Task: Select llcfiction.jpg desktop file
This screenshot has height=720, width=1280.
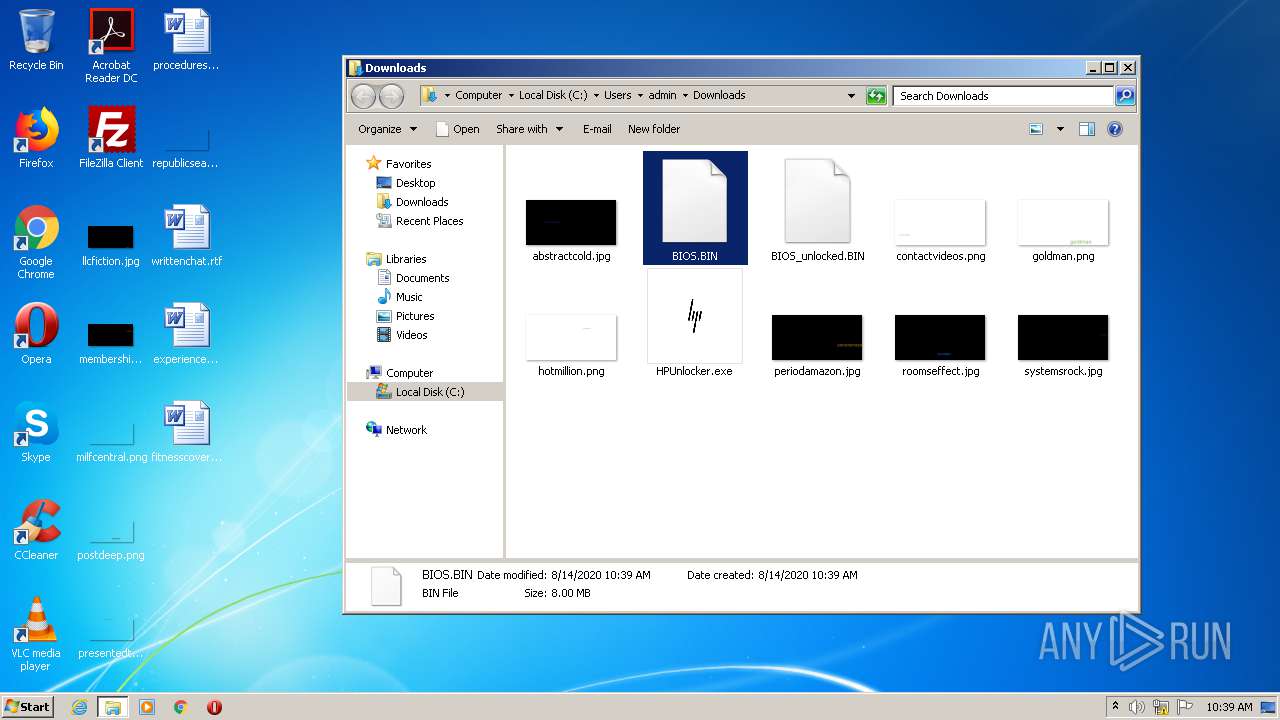Action: click(111, 243)
